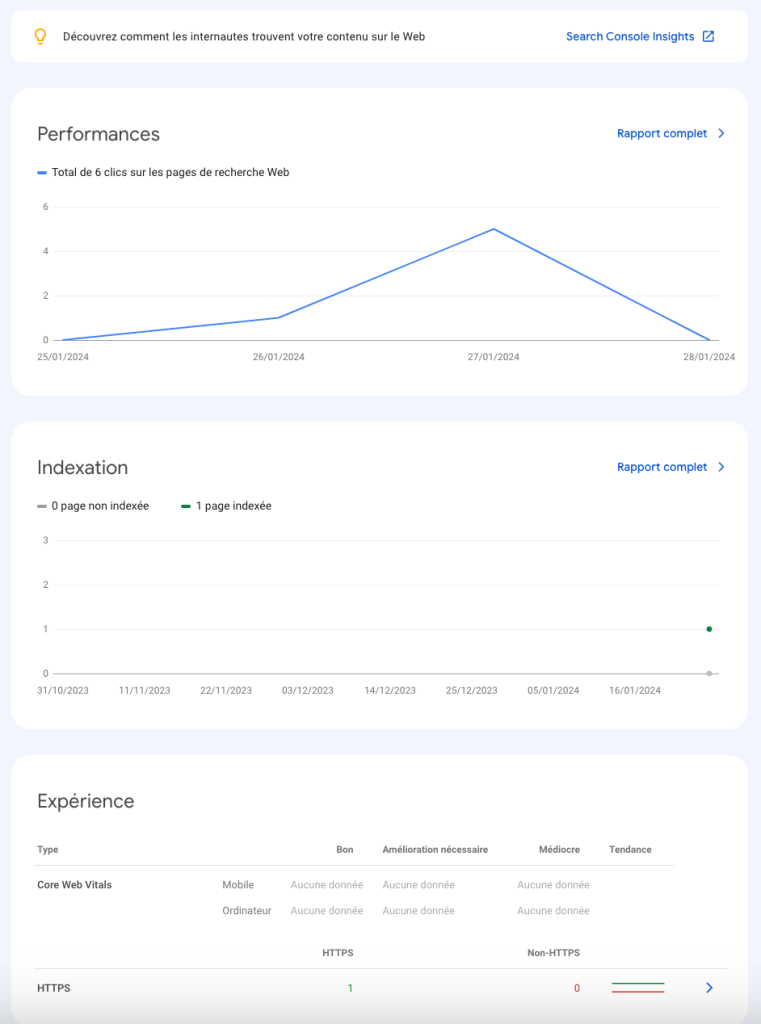This screenshot has height=1024, width=761.
Task: Click the blue clicks legend marker
Action: click(x=42, y=173)
